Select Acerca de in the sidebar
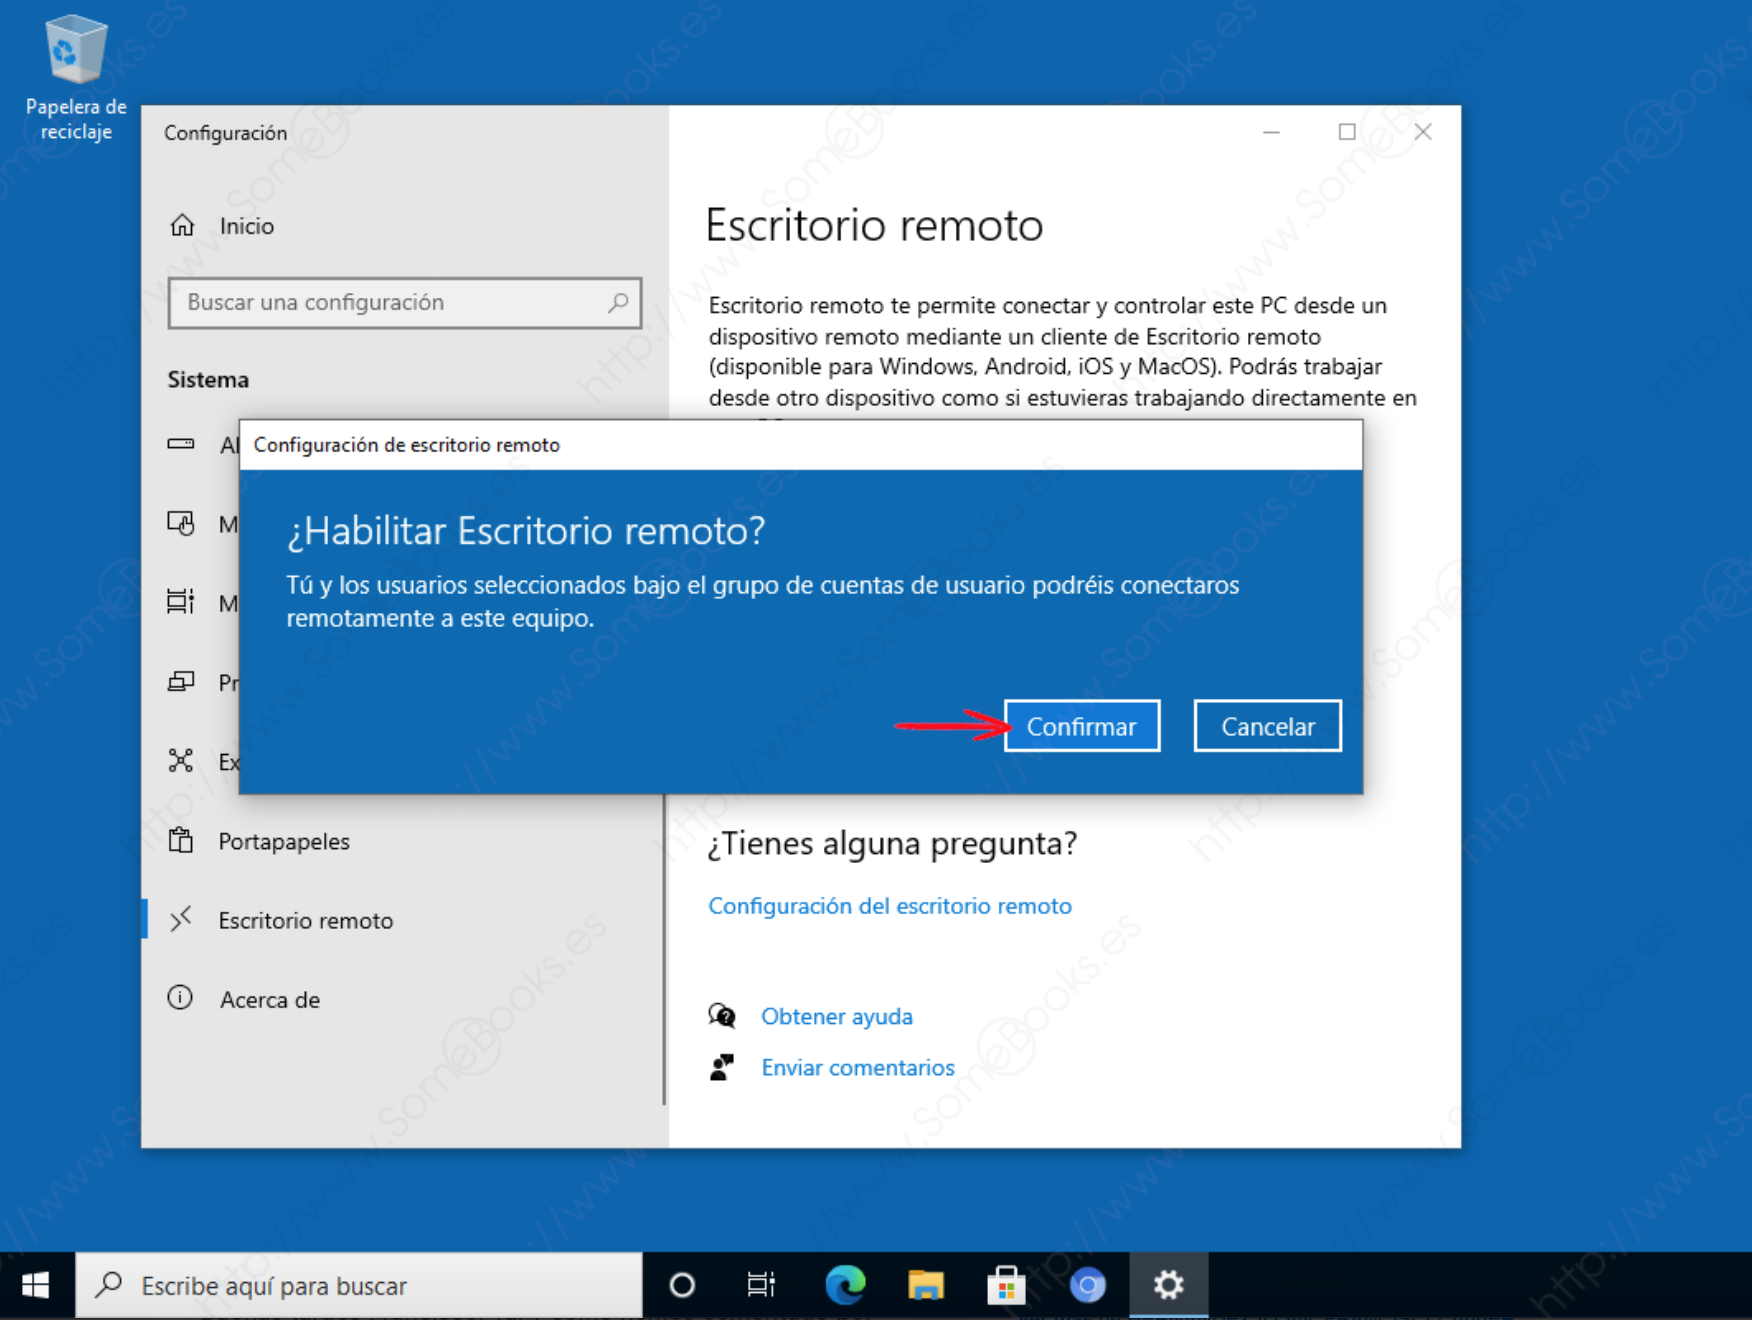This screenshot has width=1752, height=1320. [270, 1000]
